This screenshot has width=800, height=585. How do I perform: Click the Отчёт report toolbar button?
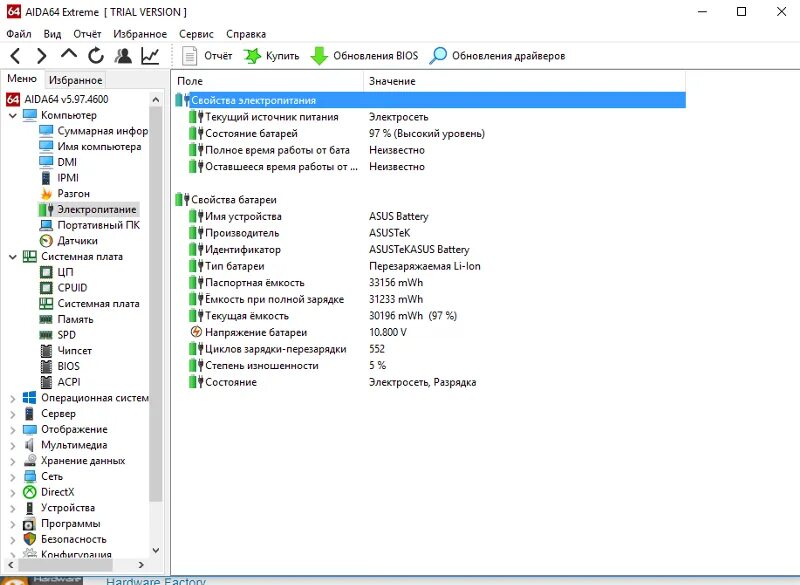207,56
